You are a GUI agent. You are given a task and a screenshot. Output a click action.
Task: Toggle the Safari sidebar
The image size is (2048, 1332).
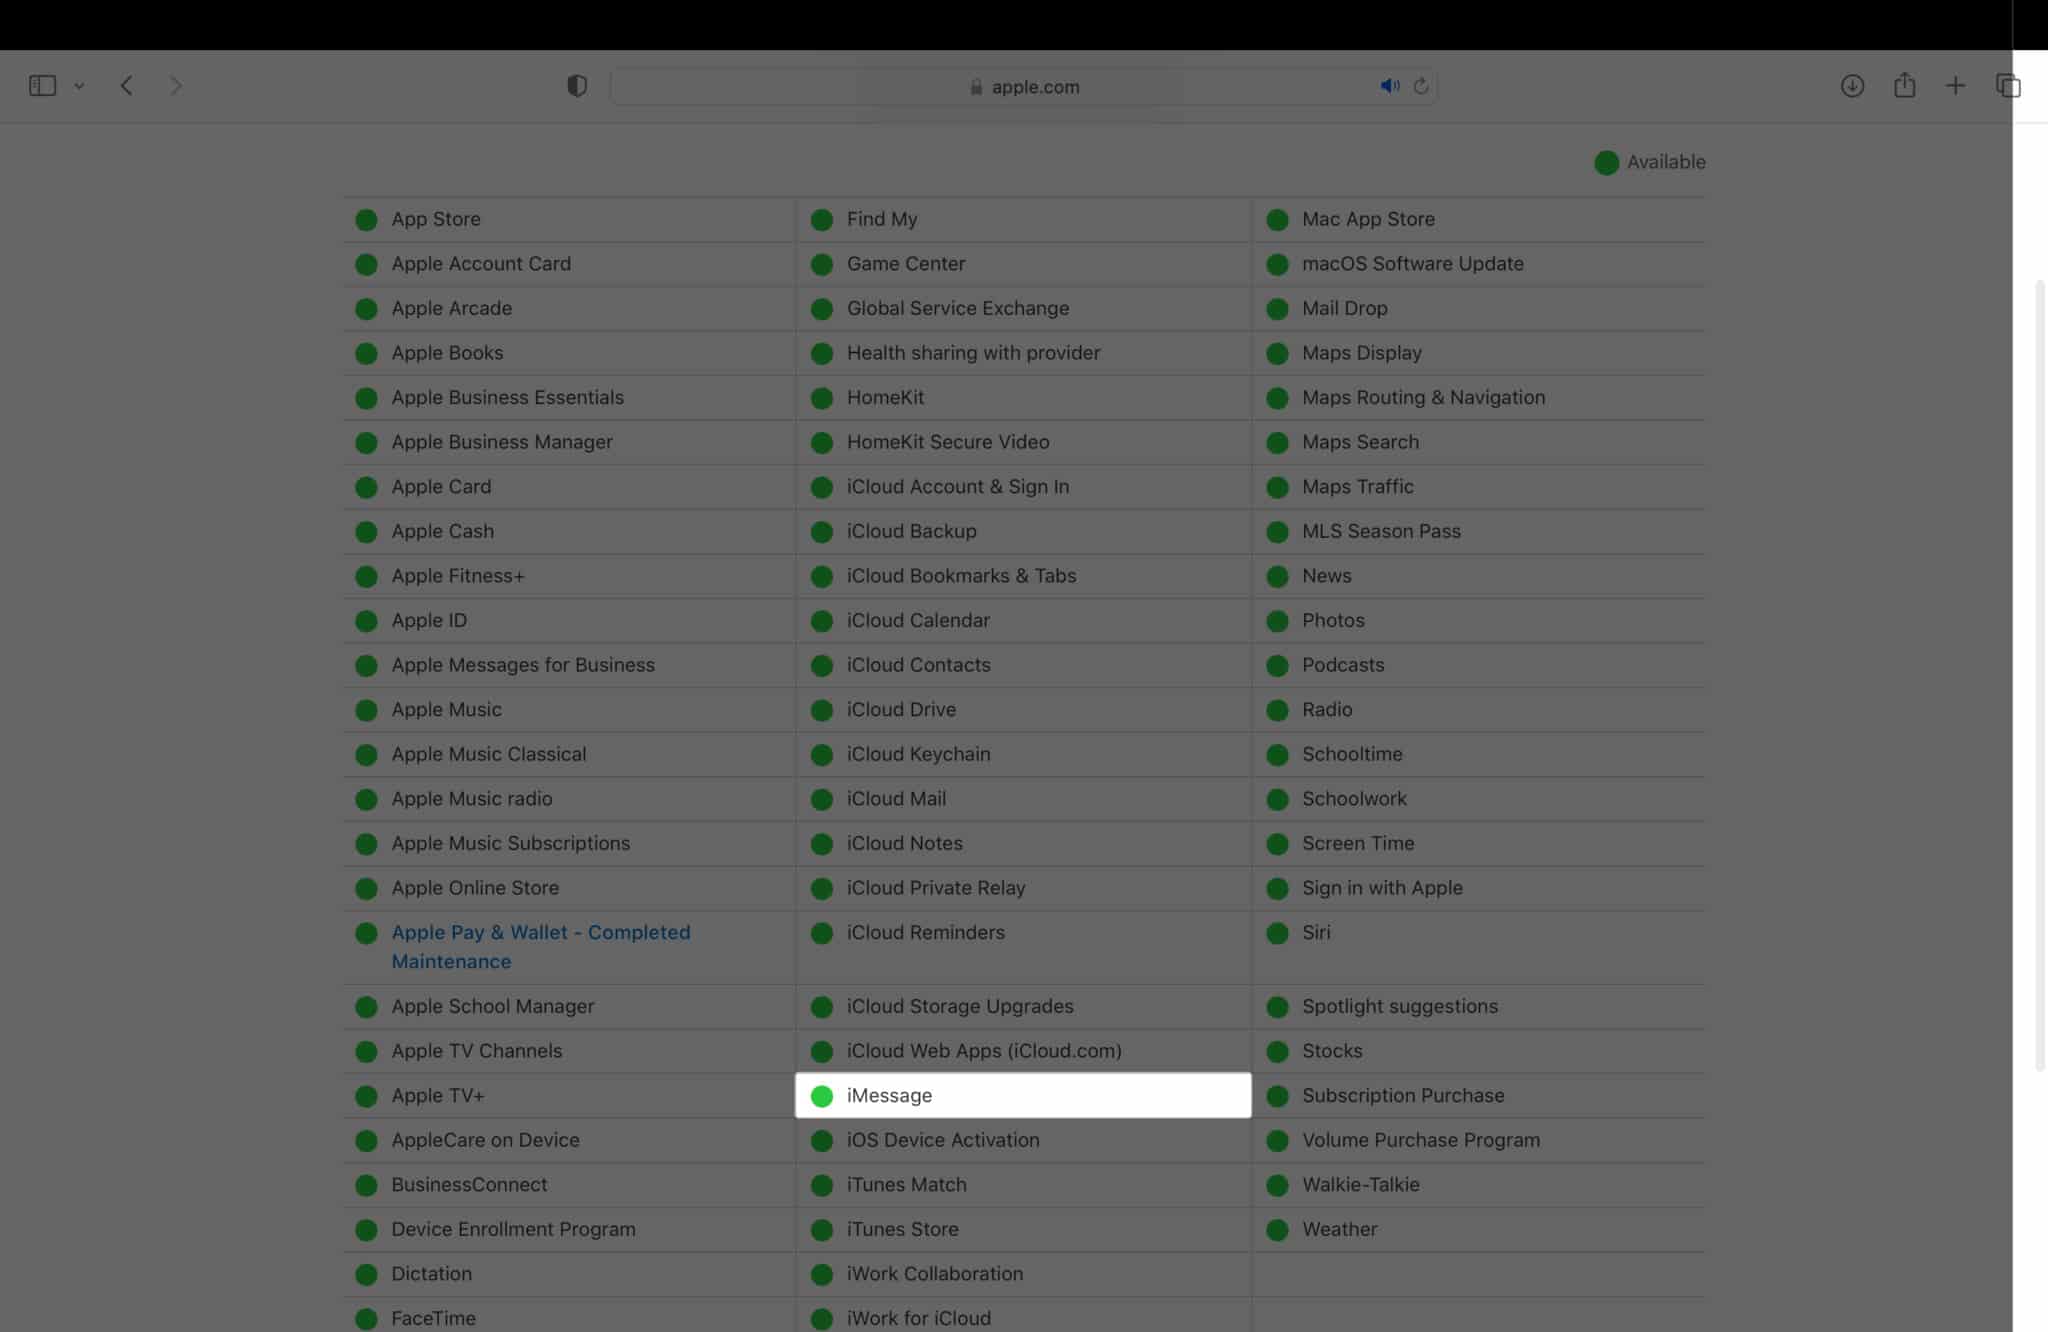(41, 86)
